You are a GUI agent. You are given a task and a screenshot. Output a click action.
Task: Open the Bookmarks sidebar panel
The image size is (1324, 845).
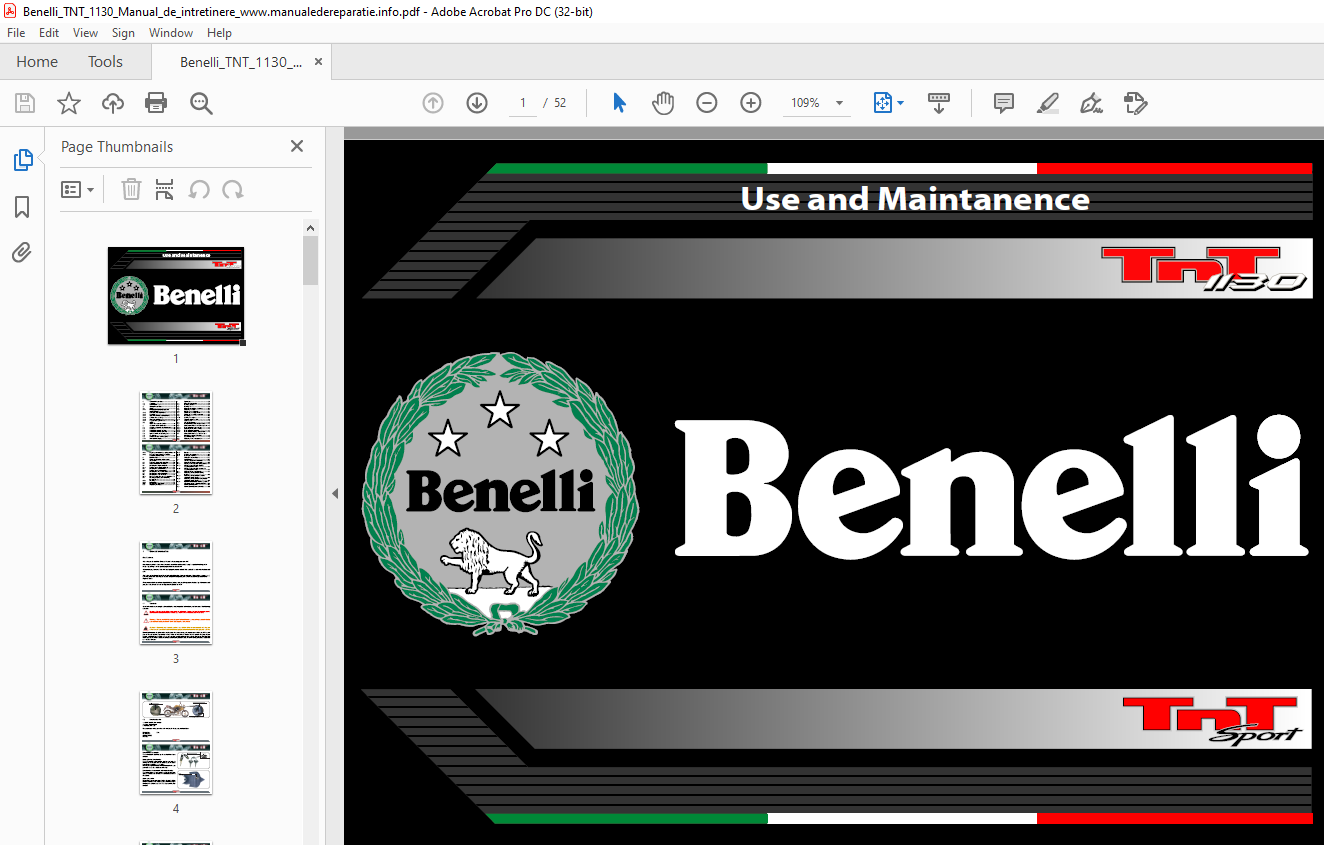[x=22, y=207]
